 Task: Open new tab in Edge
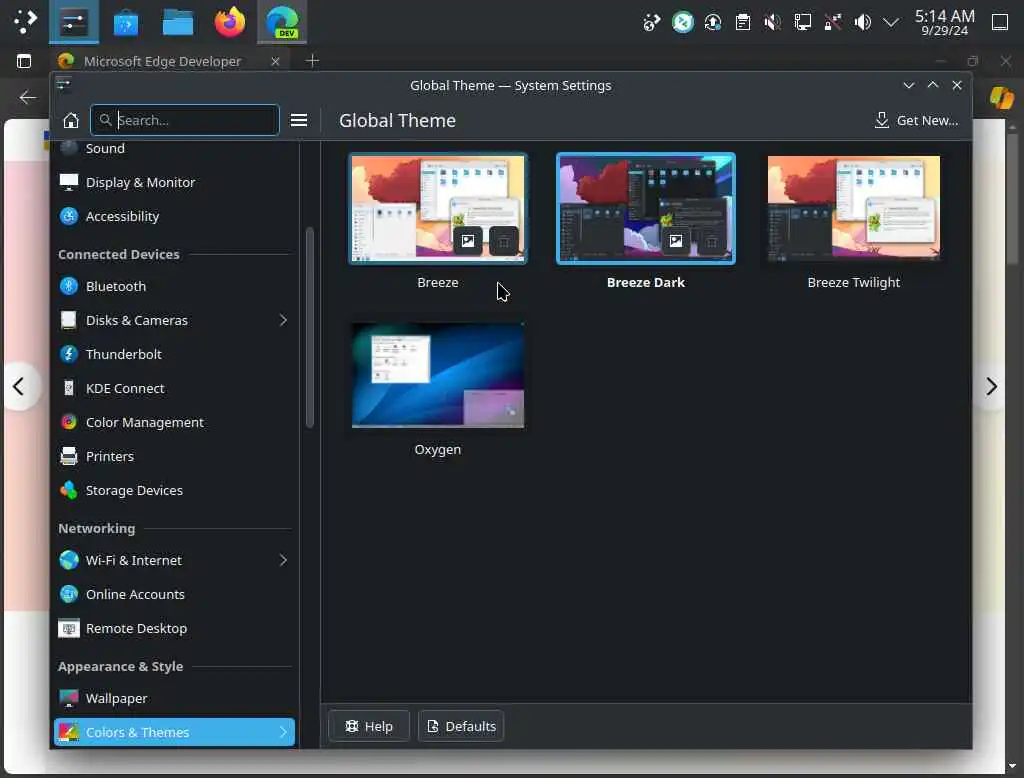pos(312,61)
